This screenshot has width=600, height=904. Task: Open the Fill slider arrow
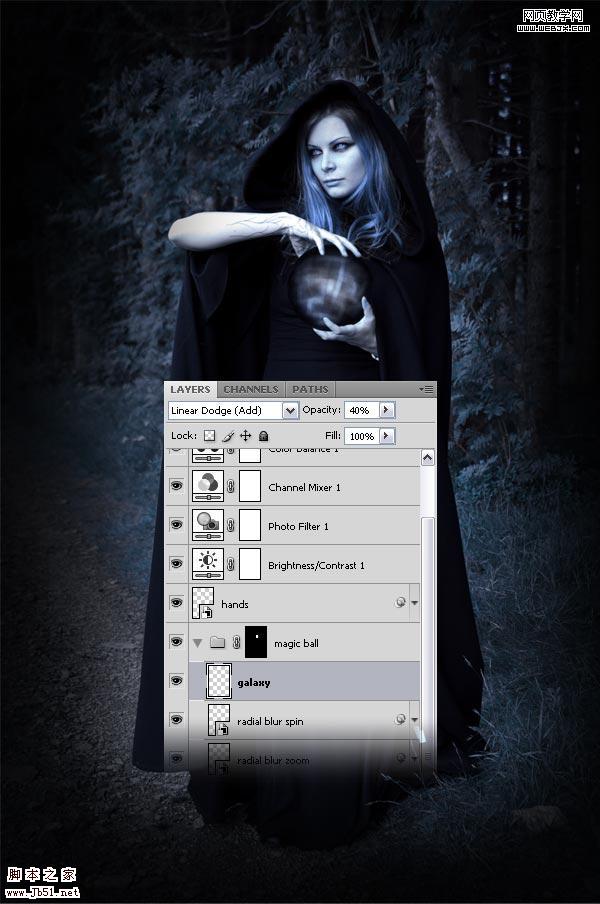coord(386,436)
